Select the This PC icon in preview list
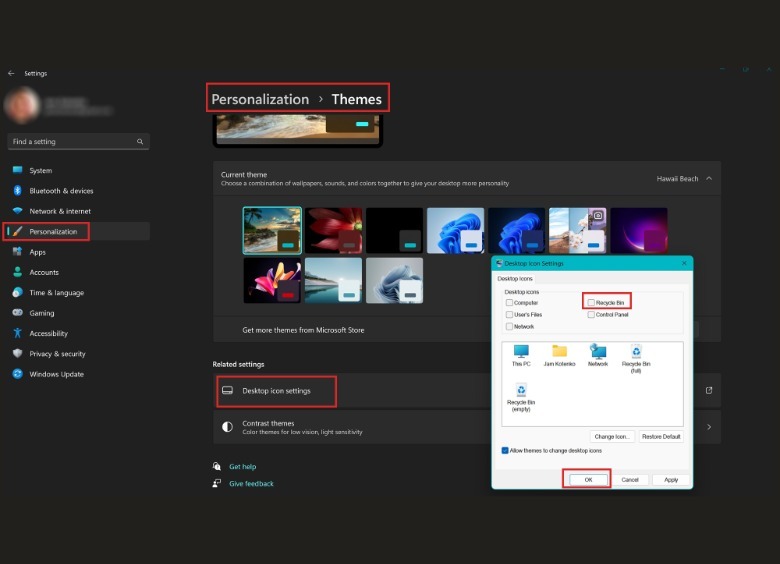This screenshot has height=564, width=780. [x=521, y=352]
